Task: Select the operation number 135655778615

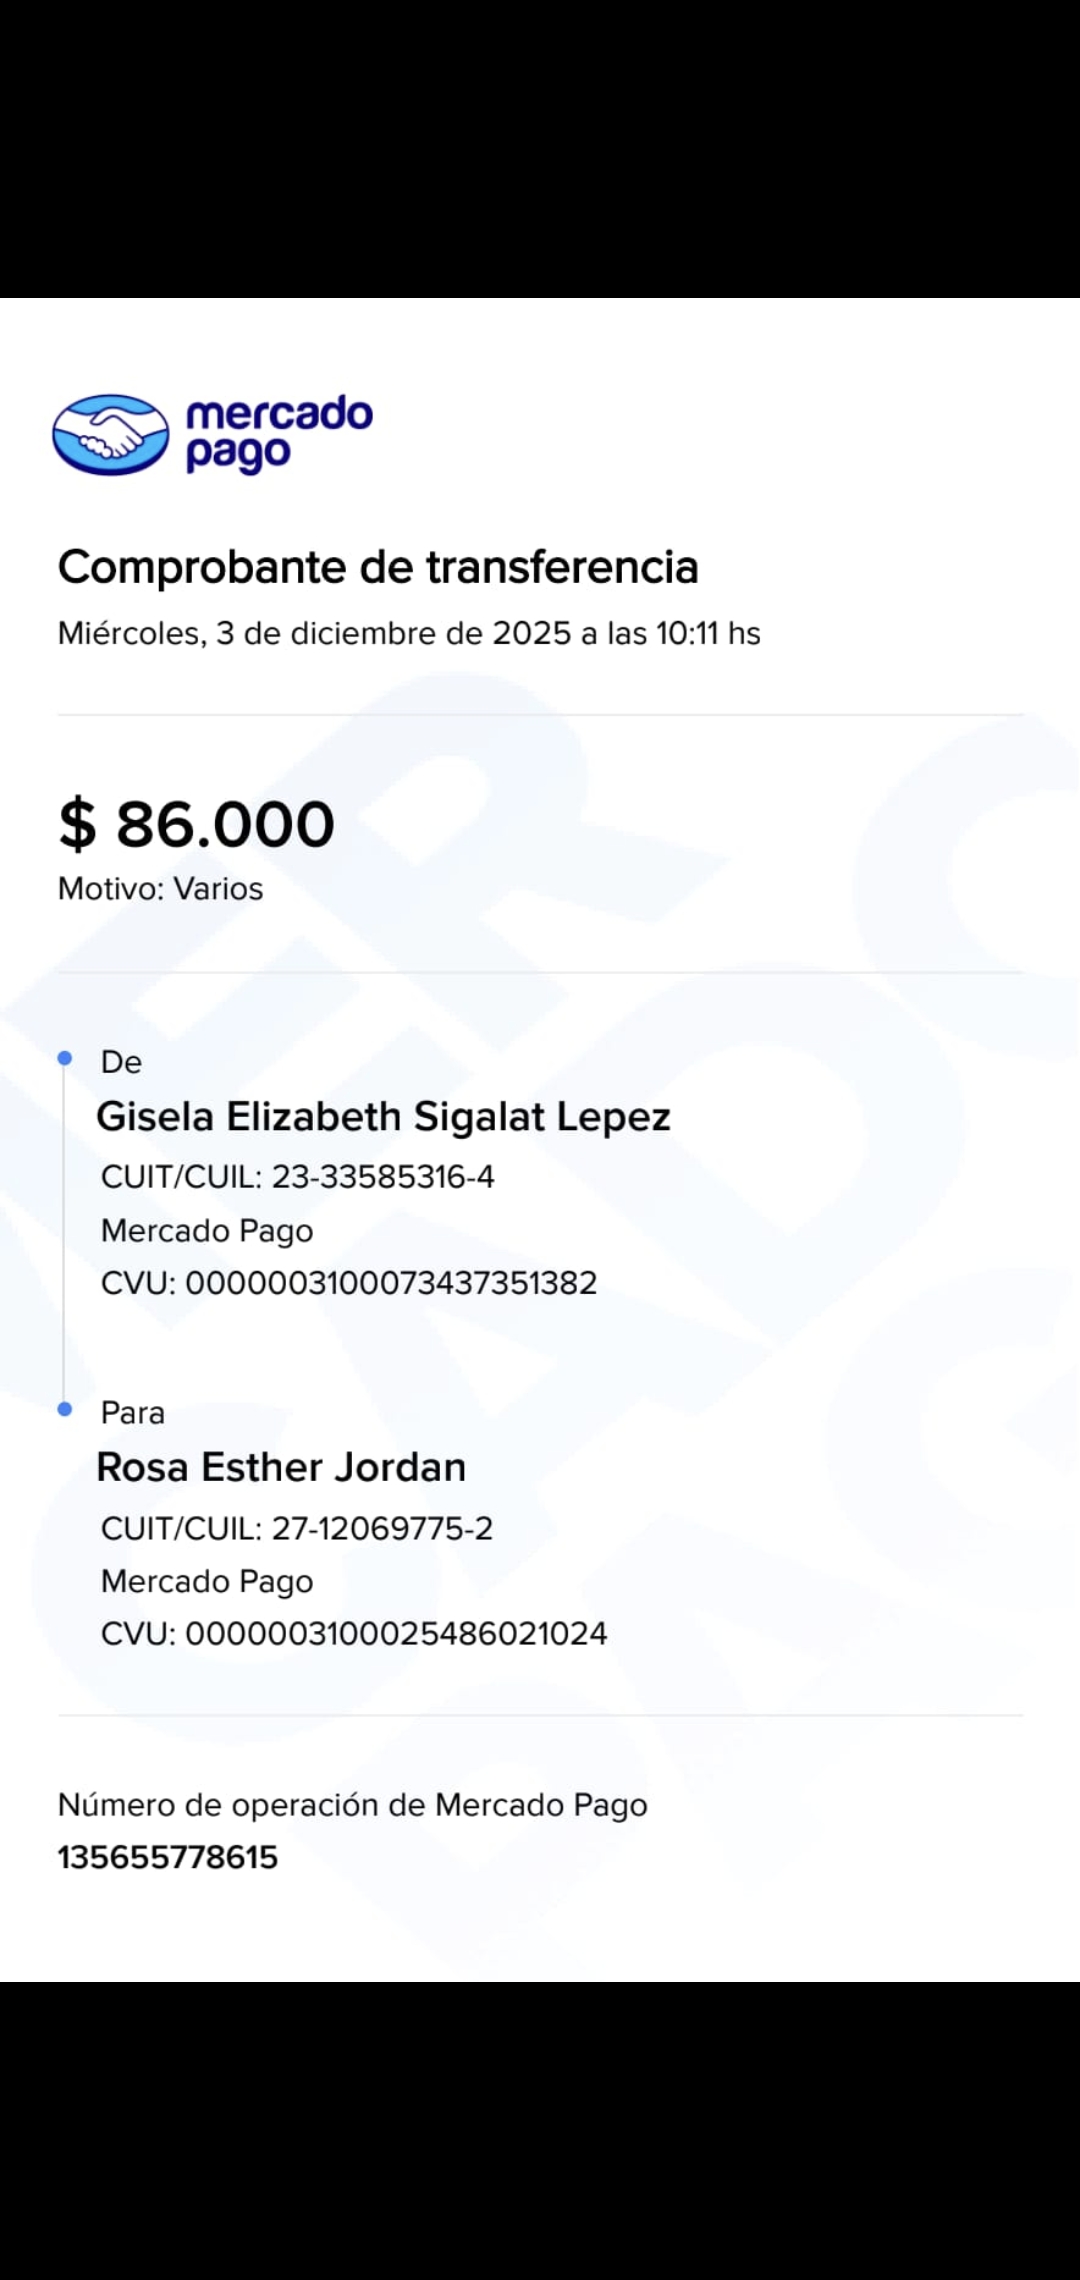Action: (x=168, y=1858)
